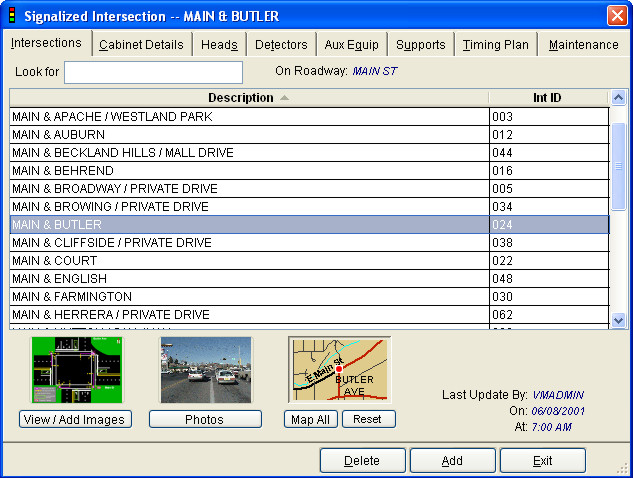Click Int ID cell 022
The width and height of the screenshot is (633, 478).
click(x=549, y=260)
